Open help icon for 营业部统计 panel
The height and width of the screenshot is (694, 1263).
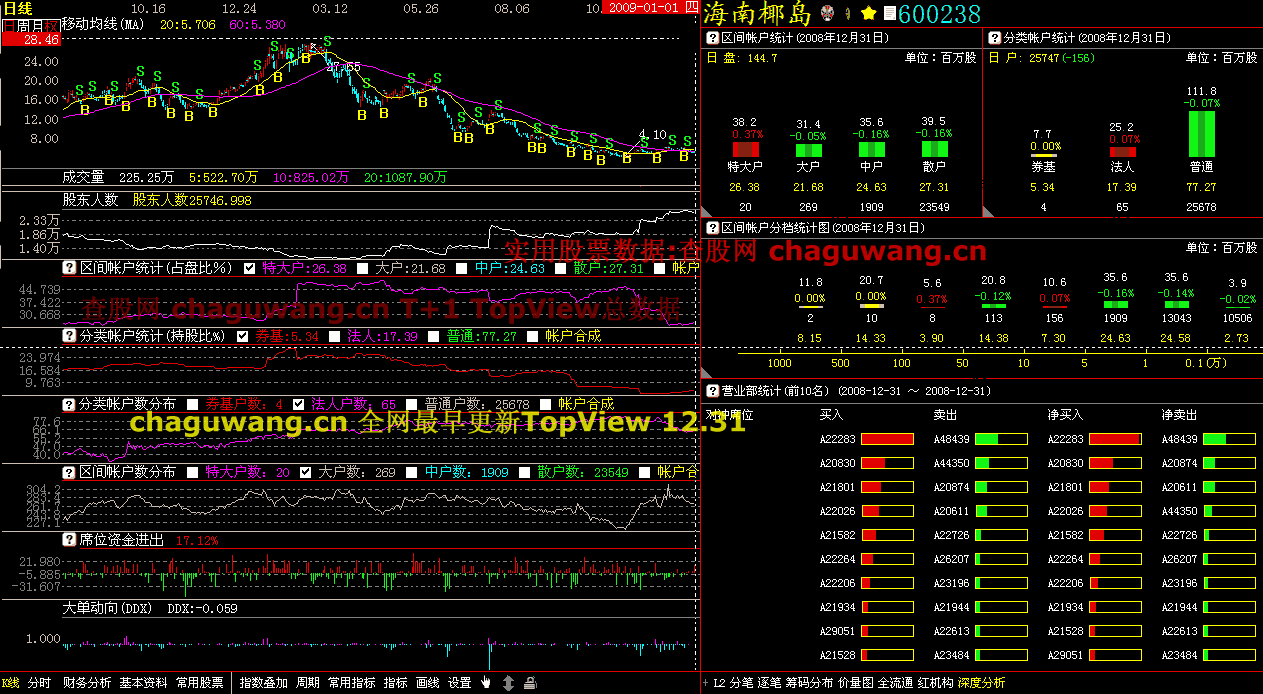[712, 390]
